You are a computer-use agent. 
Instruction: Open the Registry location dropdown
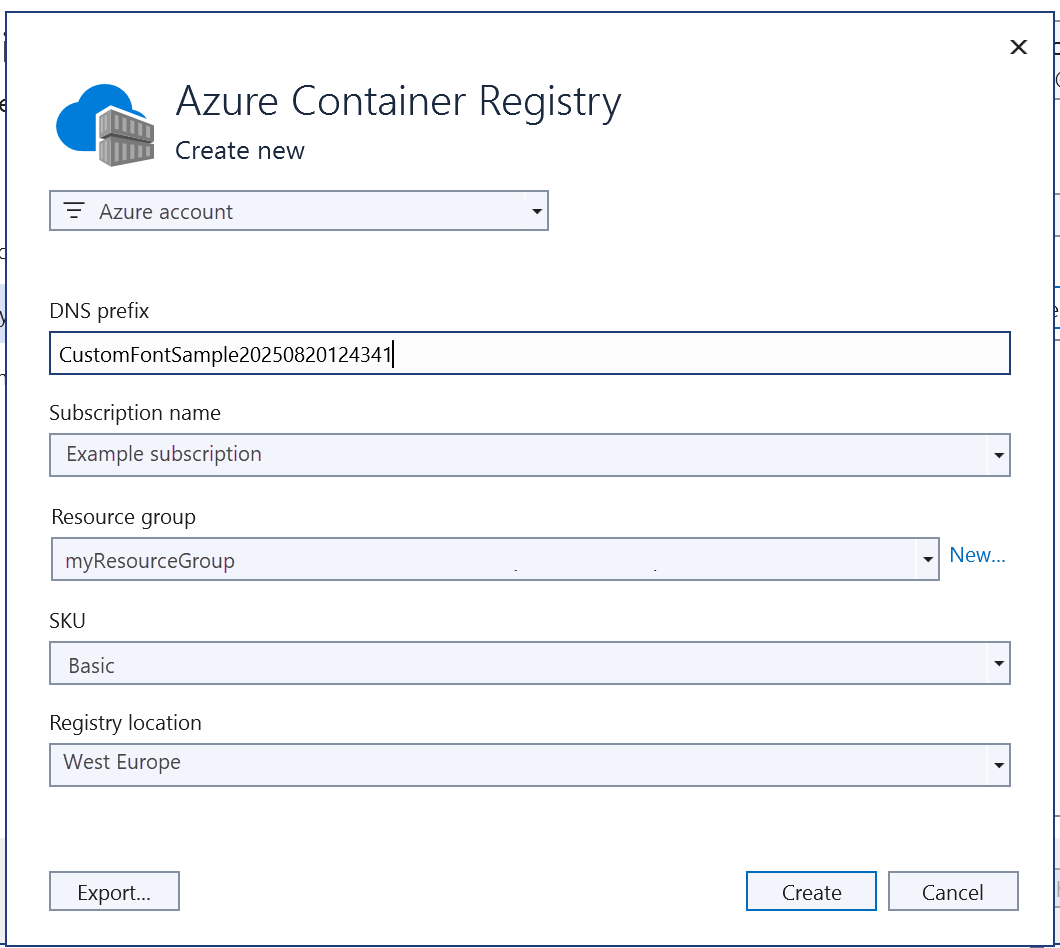(999, 765)
